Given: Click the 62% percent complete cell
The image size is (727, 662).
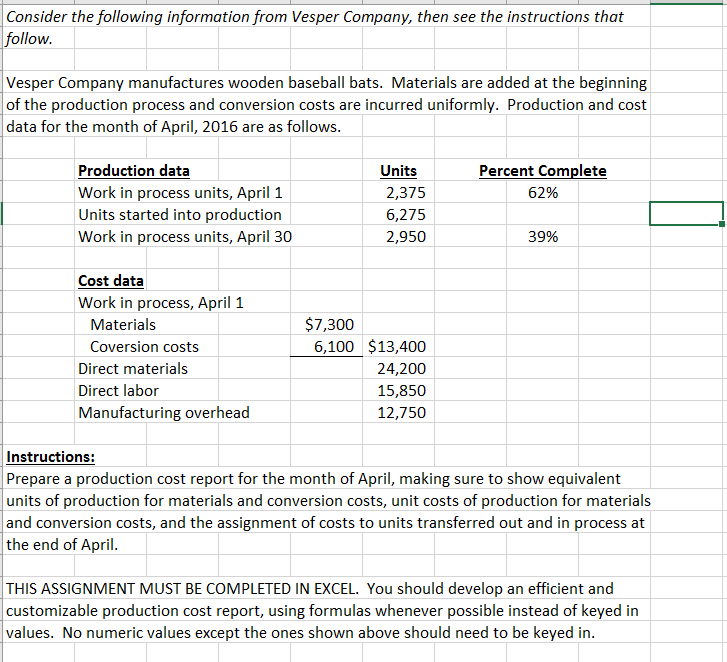Looking at the screenshot, I should pyautogui.click(x=543, y=192).
